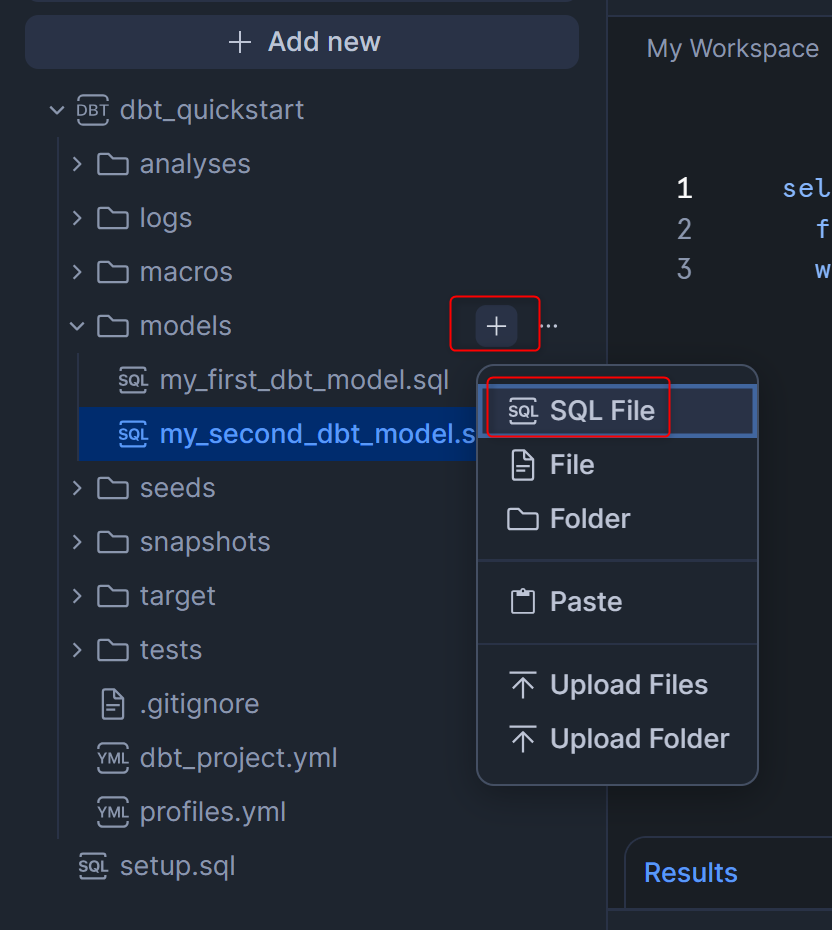This screenshot has width=832, height=930.
Task: Click line number 1 in the editor
Action: pyautogui.click(x=684, y=189)
